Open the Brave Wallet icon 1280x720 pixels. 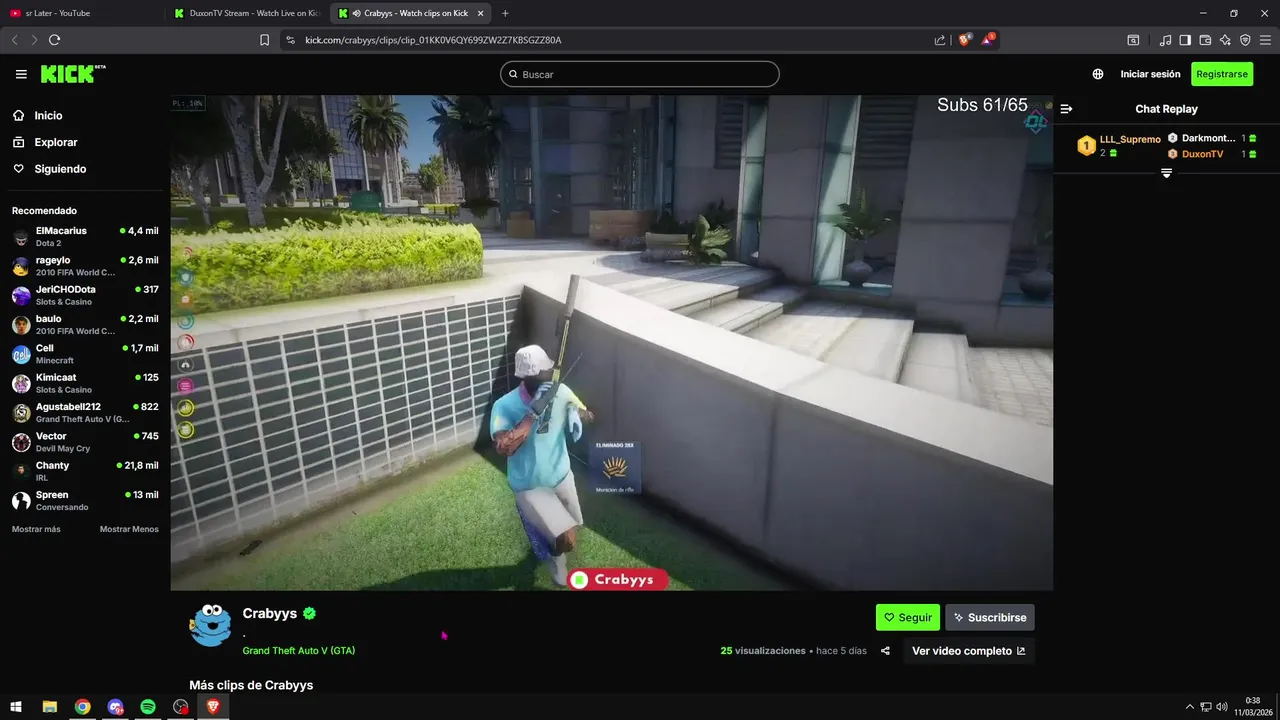point(1205,40)
